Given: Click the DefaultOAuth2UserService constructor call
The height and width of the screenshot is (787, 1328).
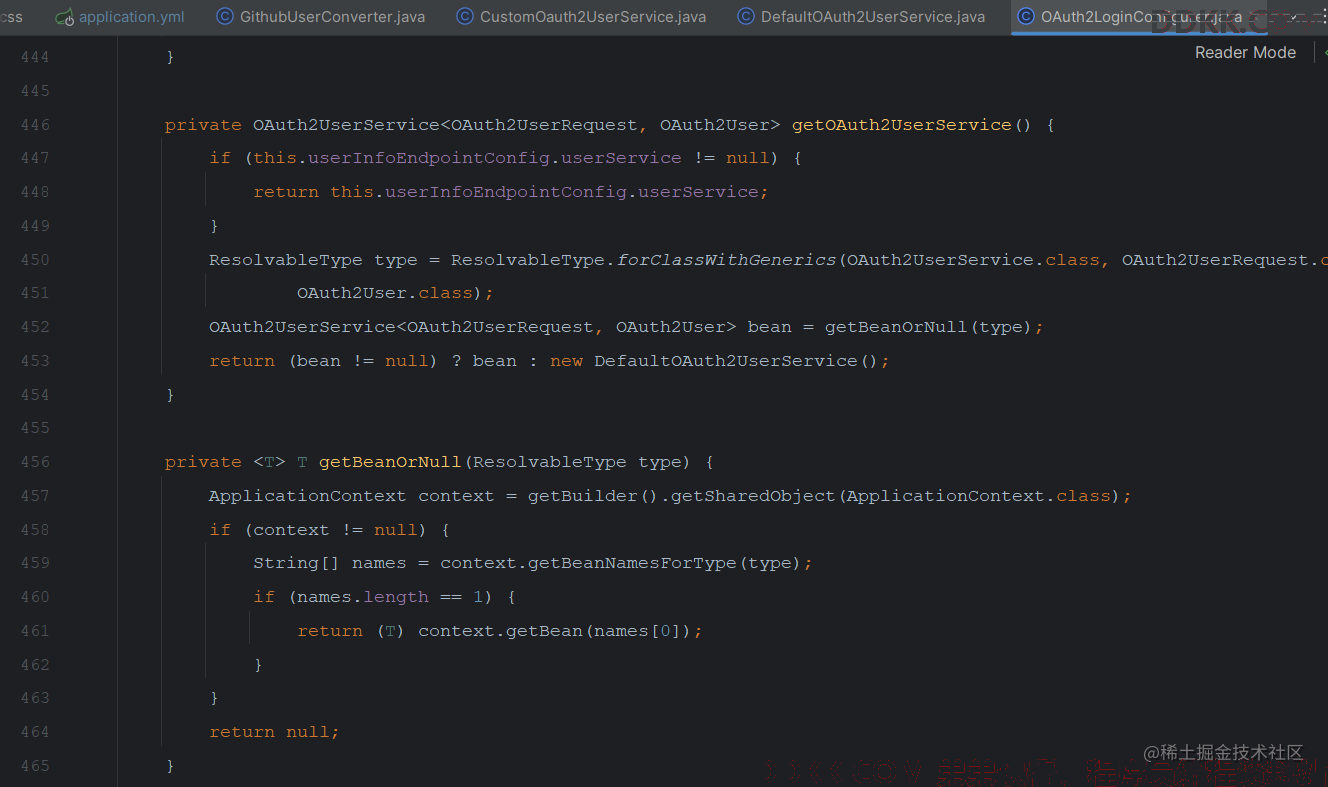Looking at the screenshot, I should (x=725, y=361).
